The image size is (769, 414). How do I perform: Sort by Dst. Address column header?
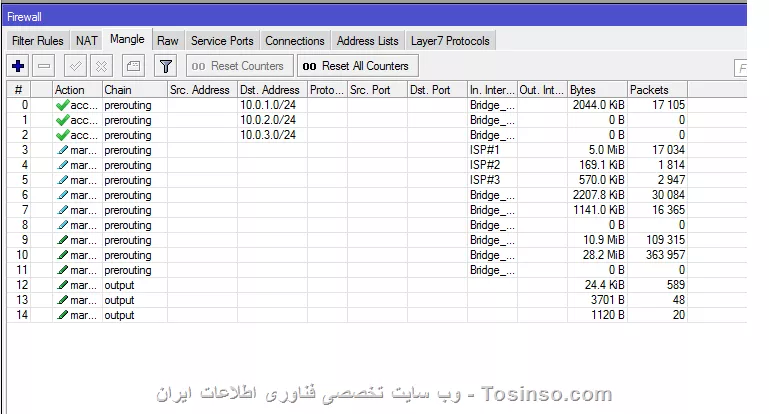pyautogui.click(x=273, y=90)
